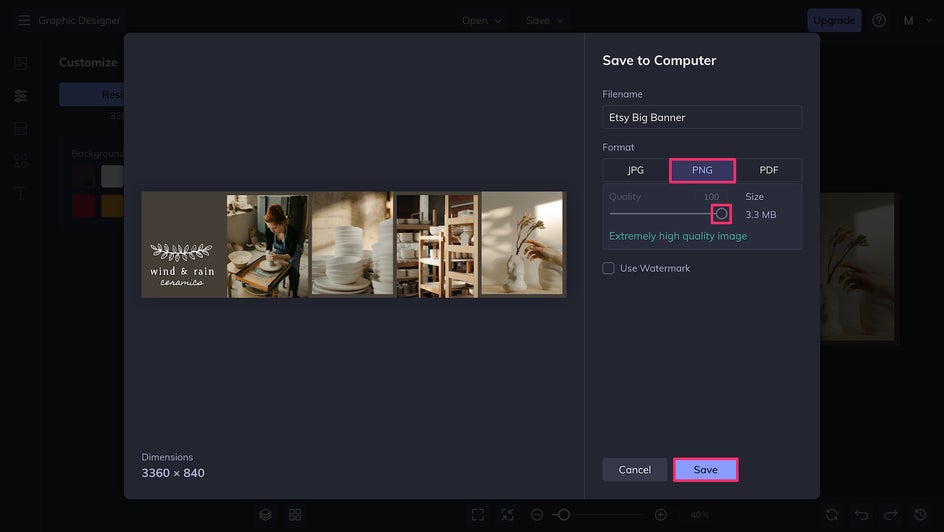Click the Extremely high quality image text
944x532 pixels.
(678, 236)
